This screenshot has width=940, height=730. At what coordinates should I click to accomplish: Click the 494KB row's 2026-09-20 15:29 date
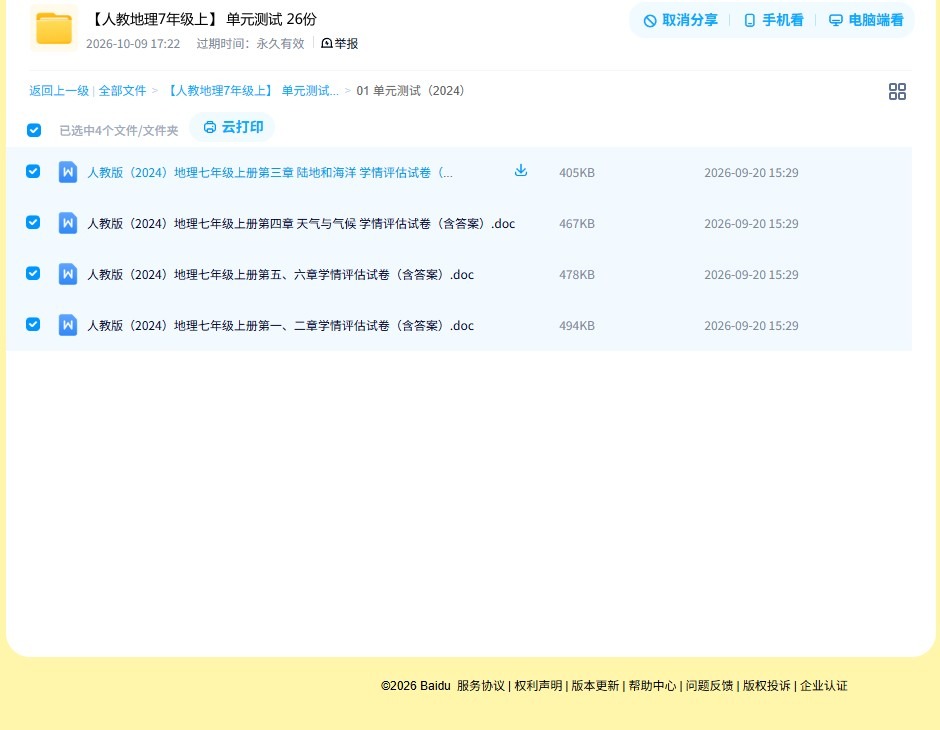(751, 325)
